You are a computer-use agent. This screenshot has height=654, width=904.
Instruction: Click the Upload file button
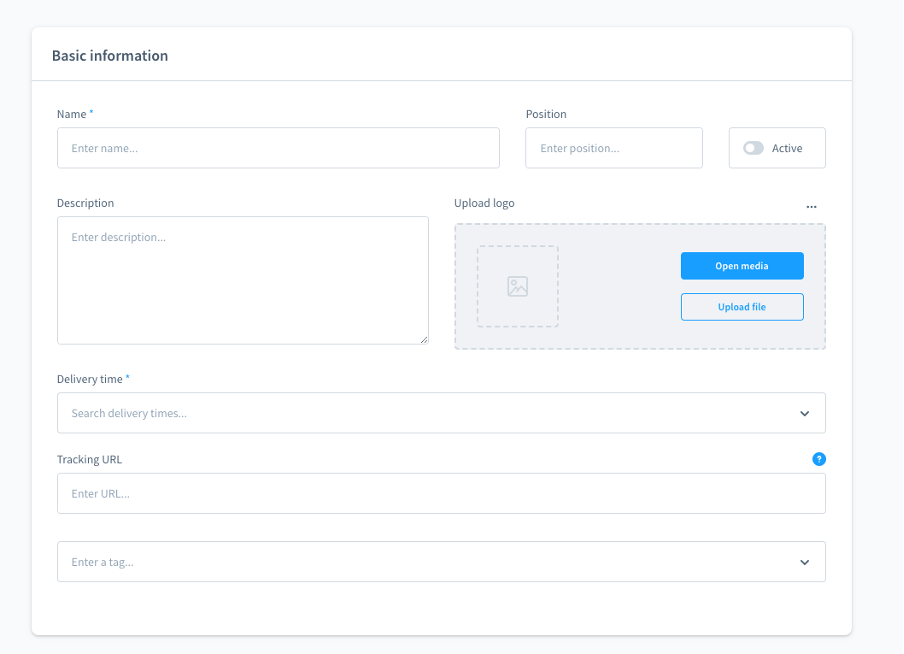click(742, 307)
